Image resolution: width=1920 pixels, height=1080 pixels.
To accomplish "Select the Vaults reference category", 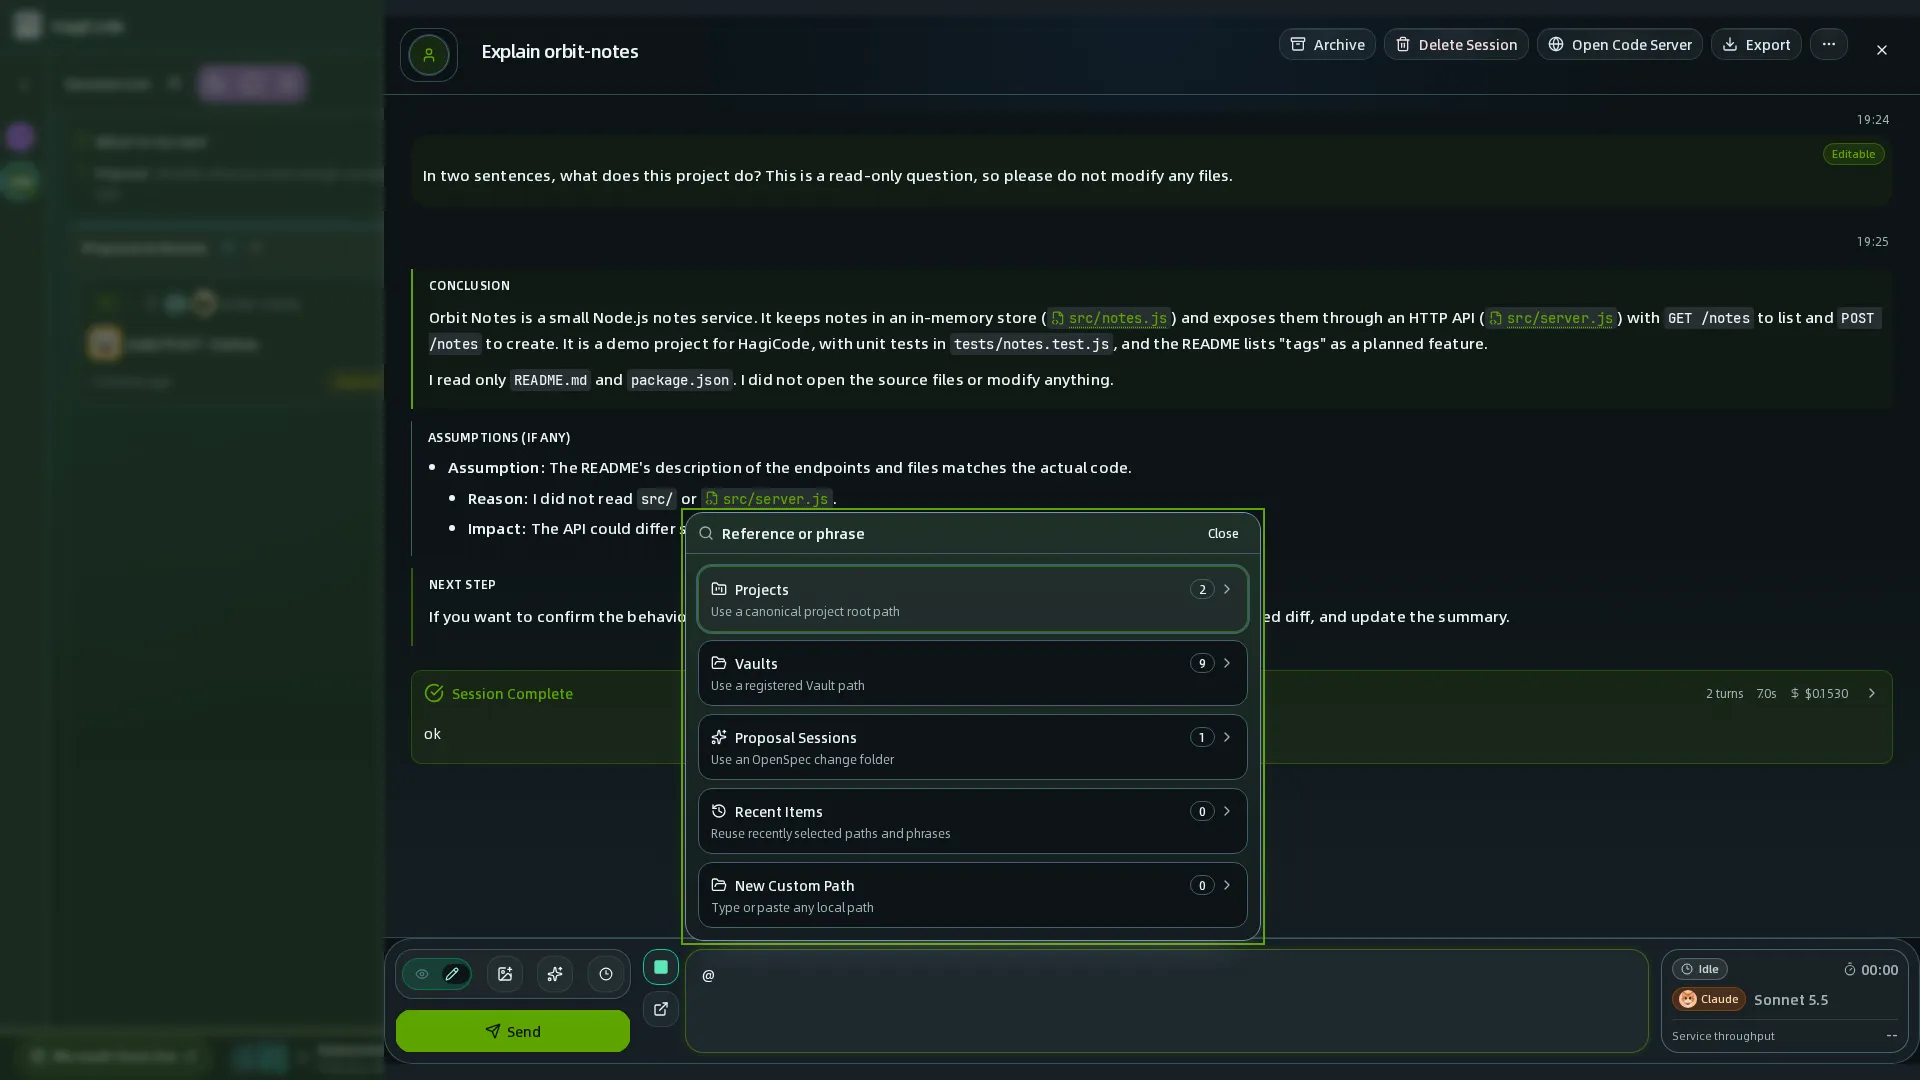I will click(x=972, y=673).
